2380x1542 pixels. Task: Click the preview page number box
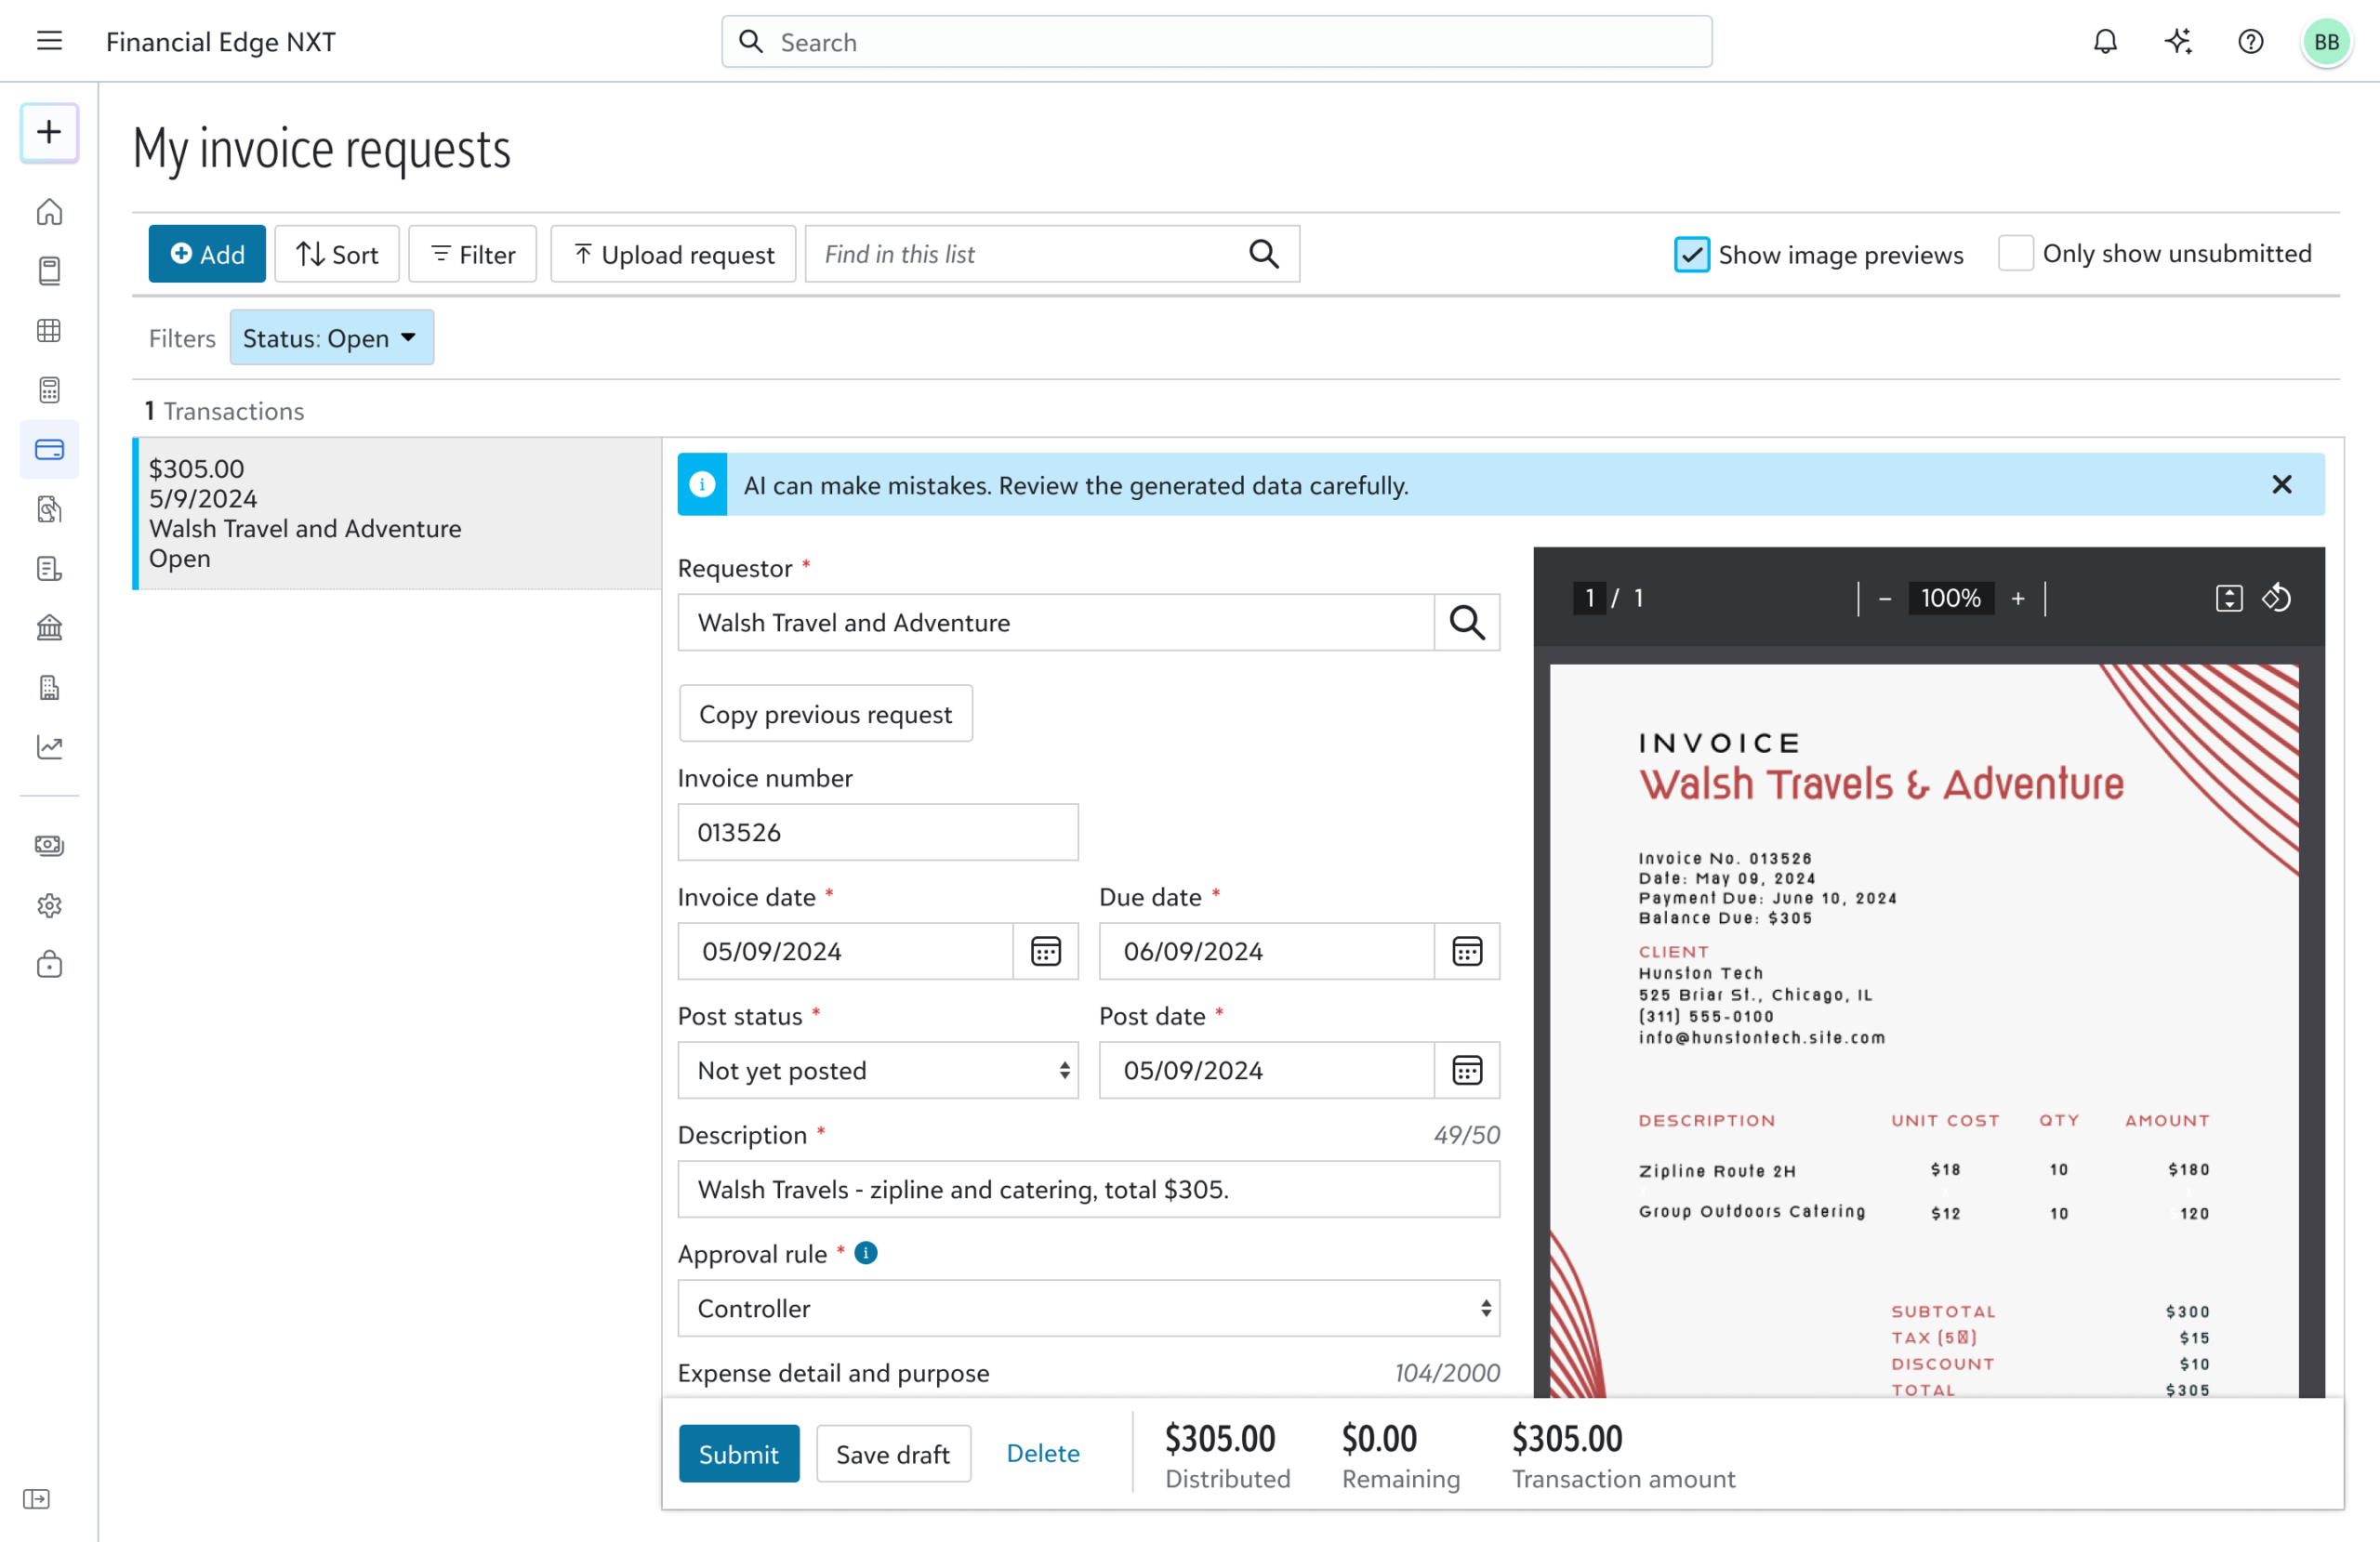click(x=1589, y=598)
